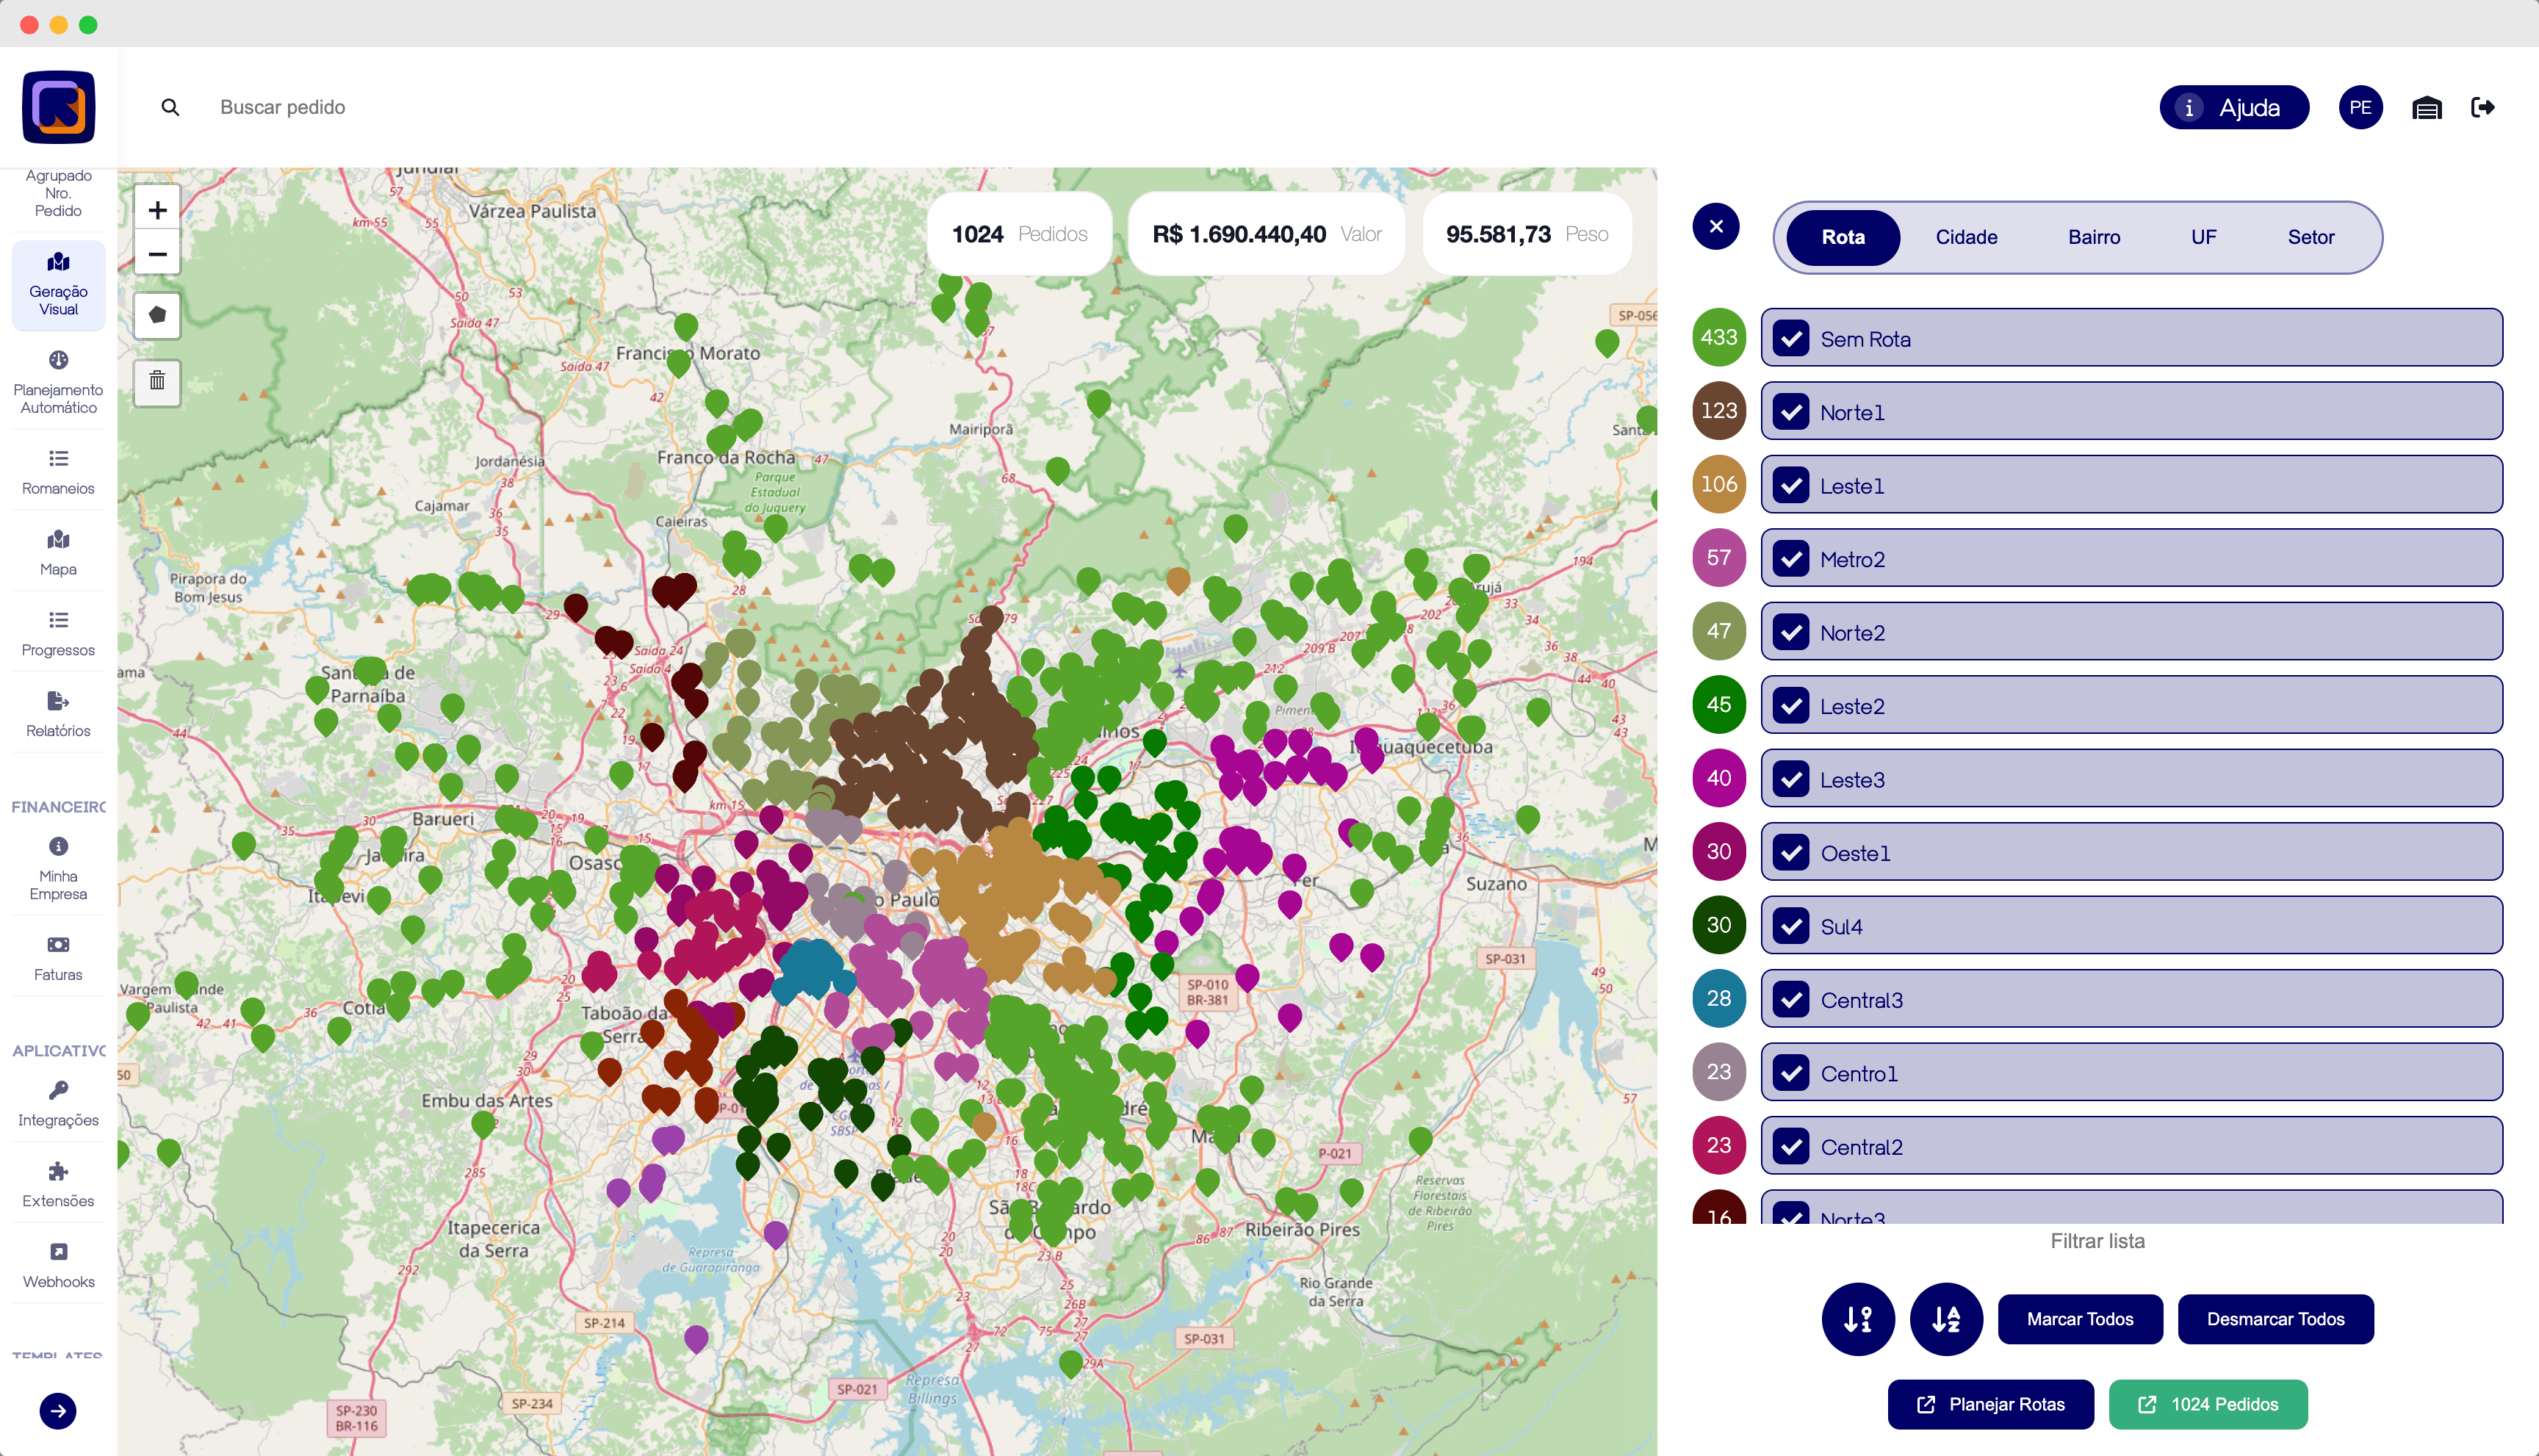Uncheck the Sem Rota checkbox
Screen dimensions: 2539x1456
pos(1791,339)
